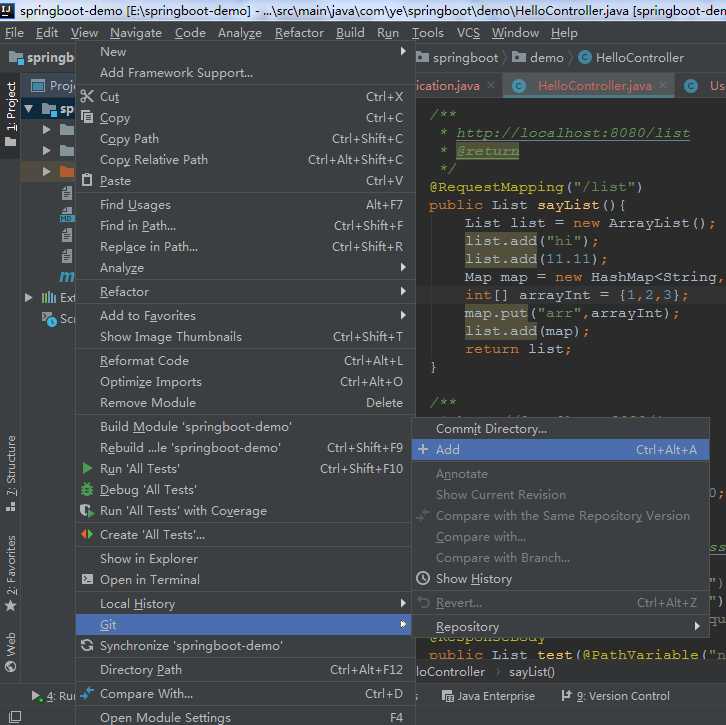Image resolution: width=726 pixels, height=725 pixels.
Task: Click the Open in Terminal icon
Action: pos(87,579)
